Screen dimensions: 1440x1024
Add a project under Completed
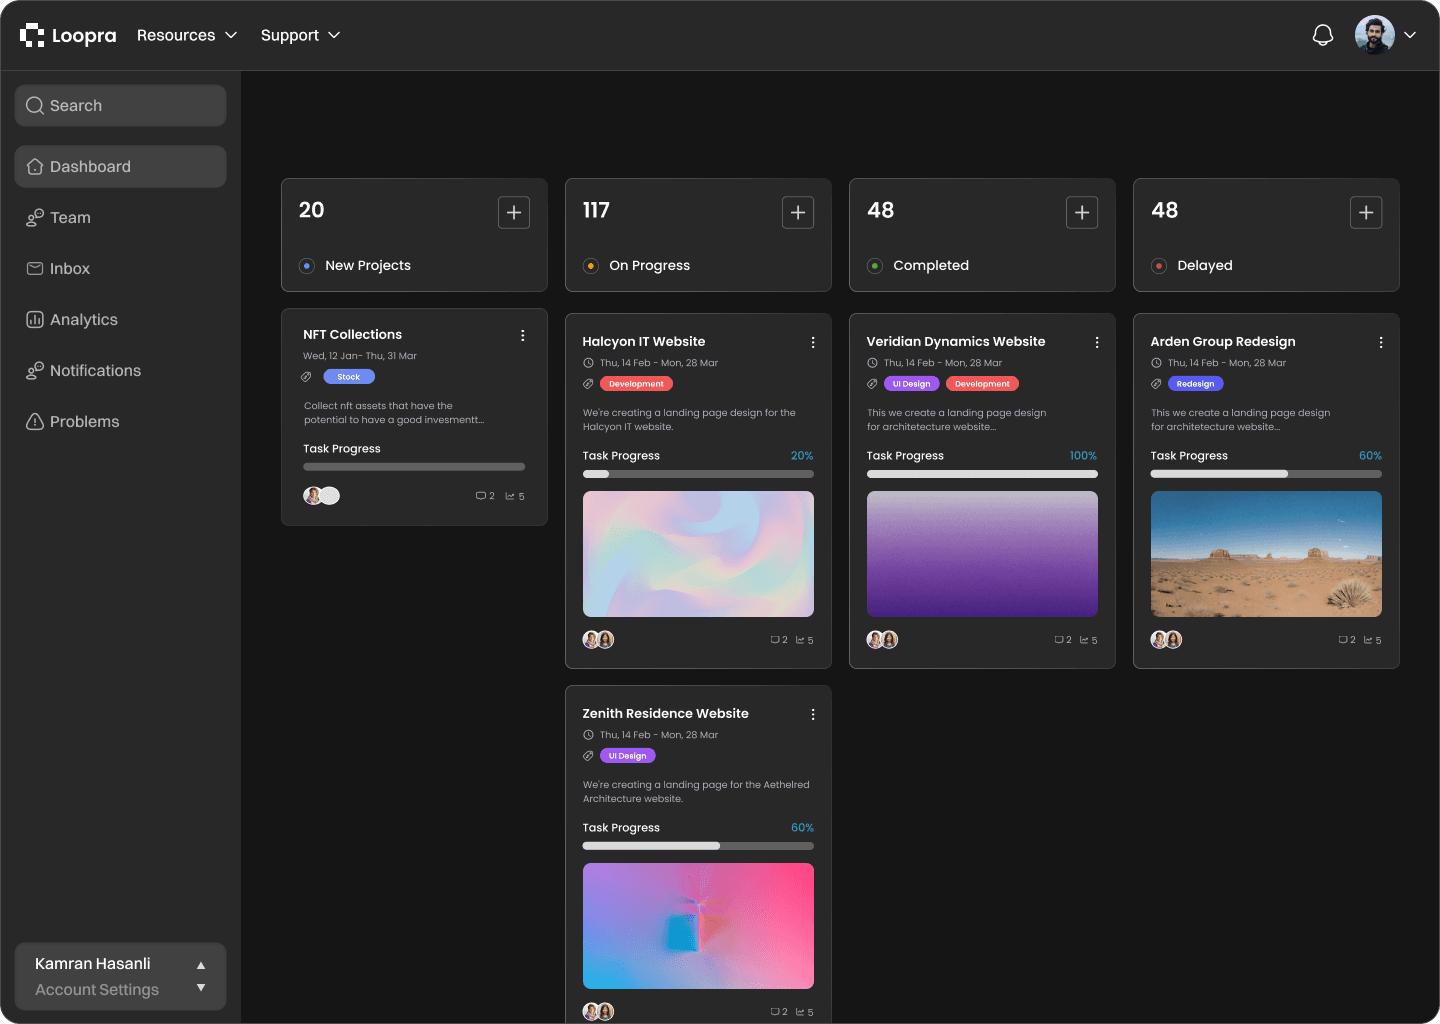coord(1082,212)
